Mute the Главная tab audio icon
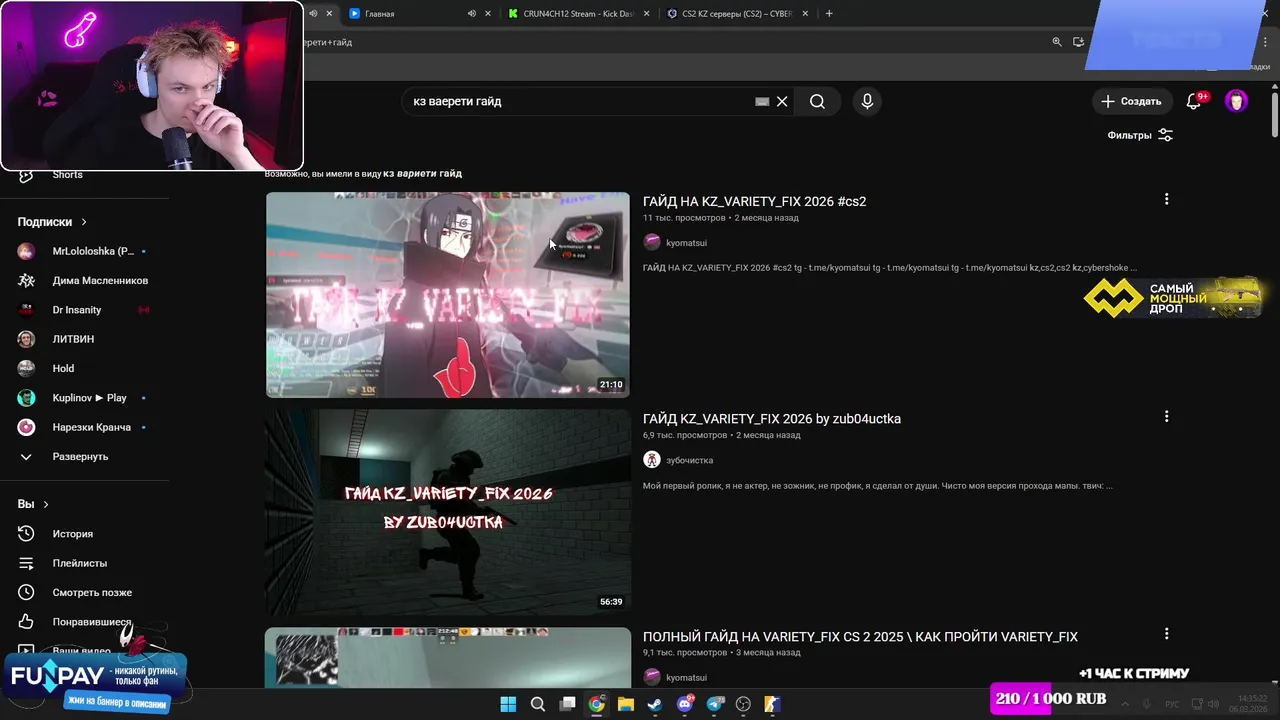This screenshot has width=1280, height=720. point(472,14)
